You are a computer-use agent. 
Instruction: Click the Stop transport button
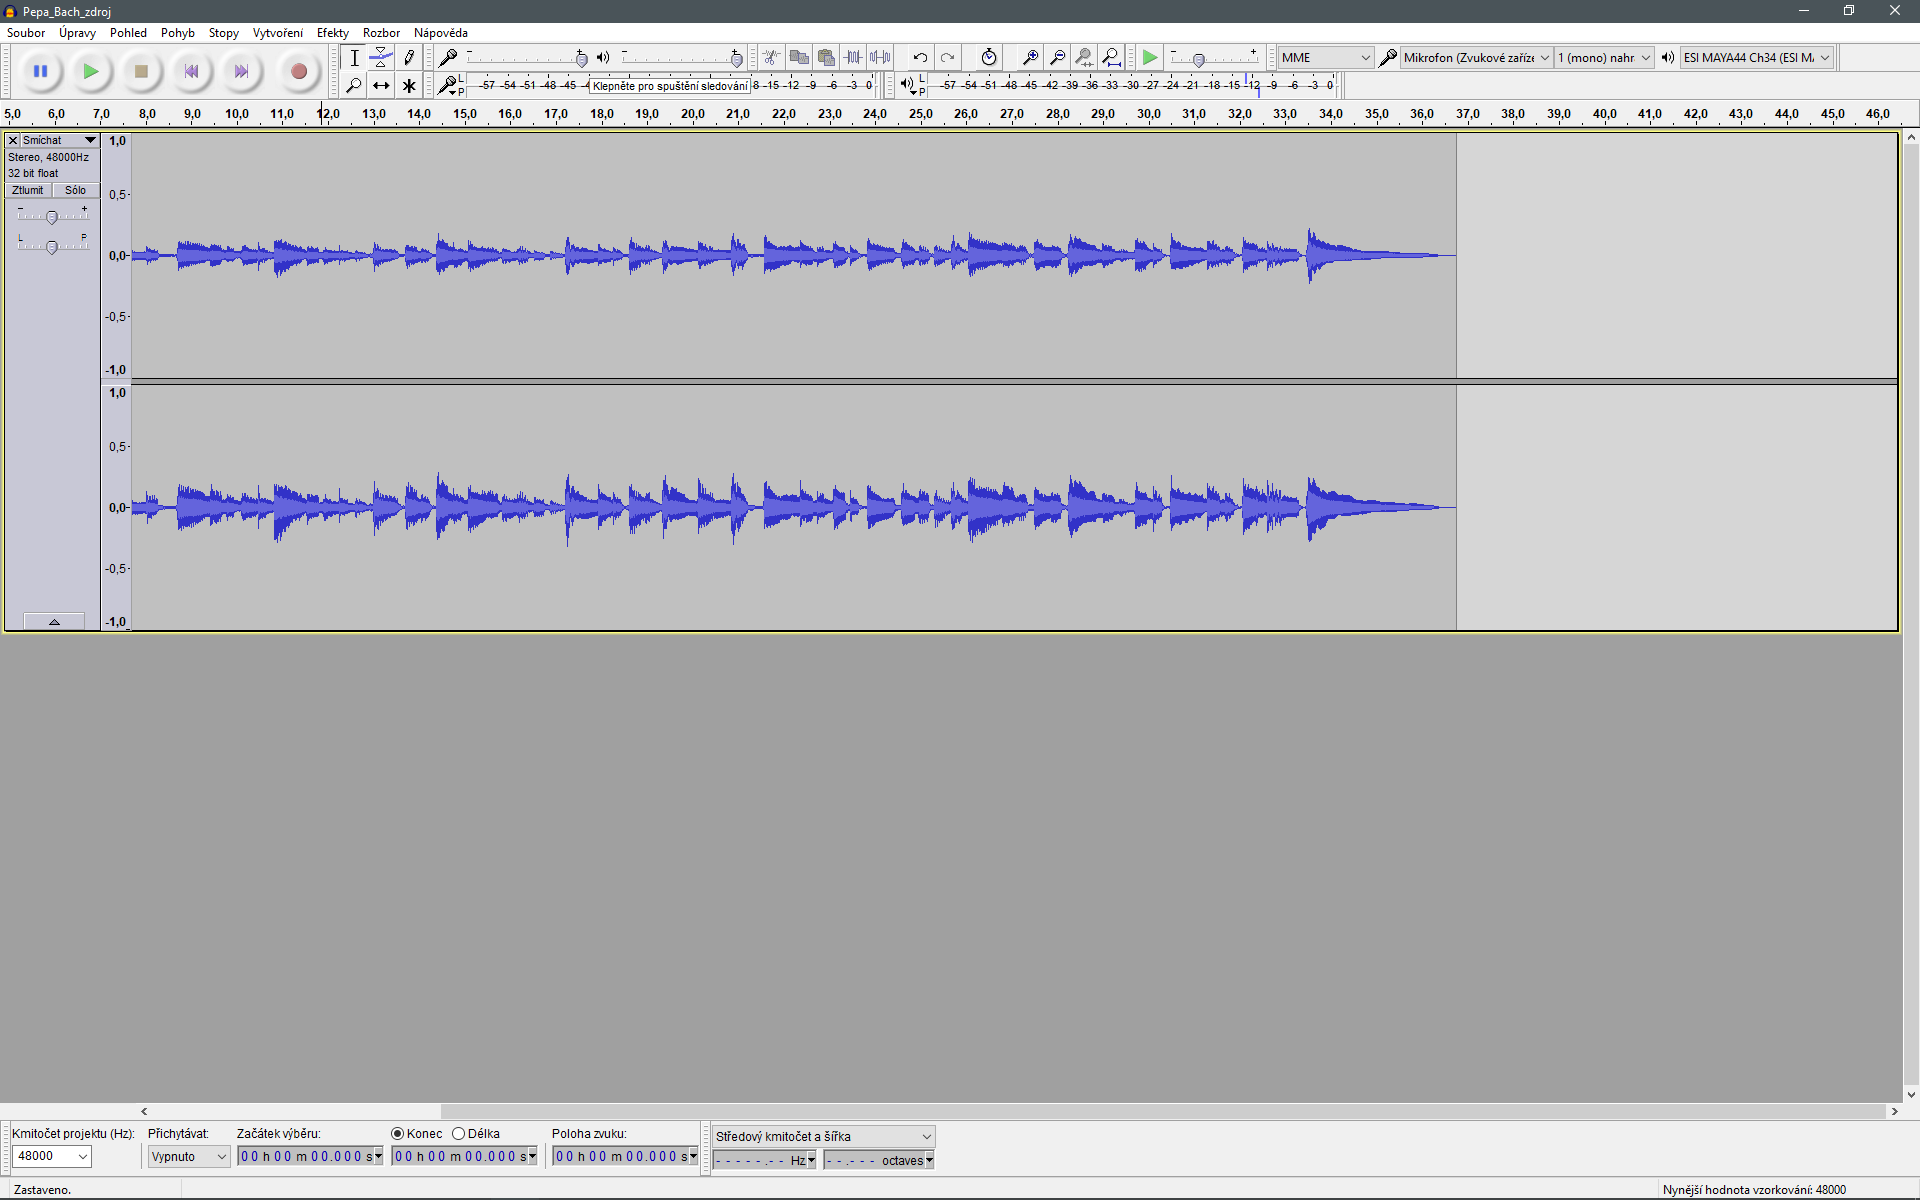point(141,71)
